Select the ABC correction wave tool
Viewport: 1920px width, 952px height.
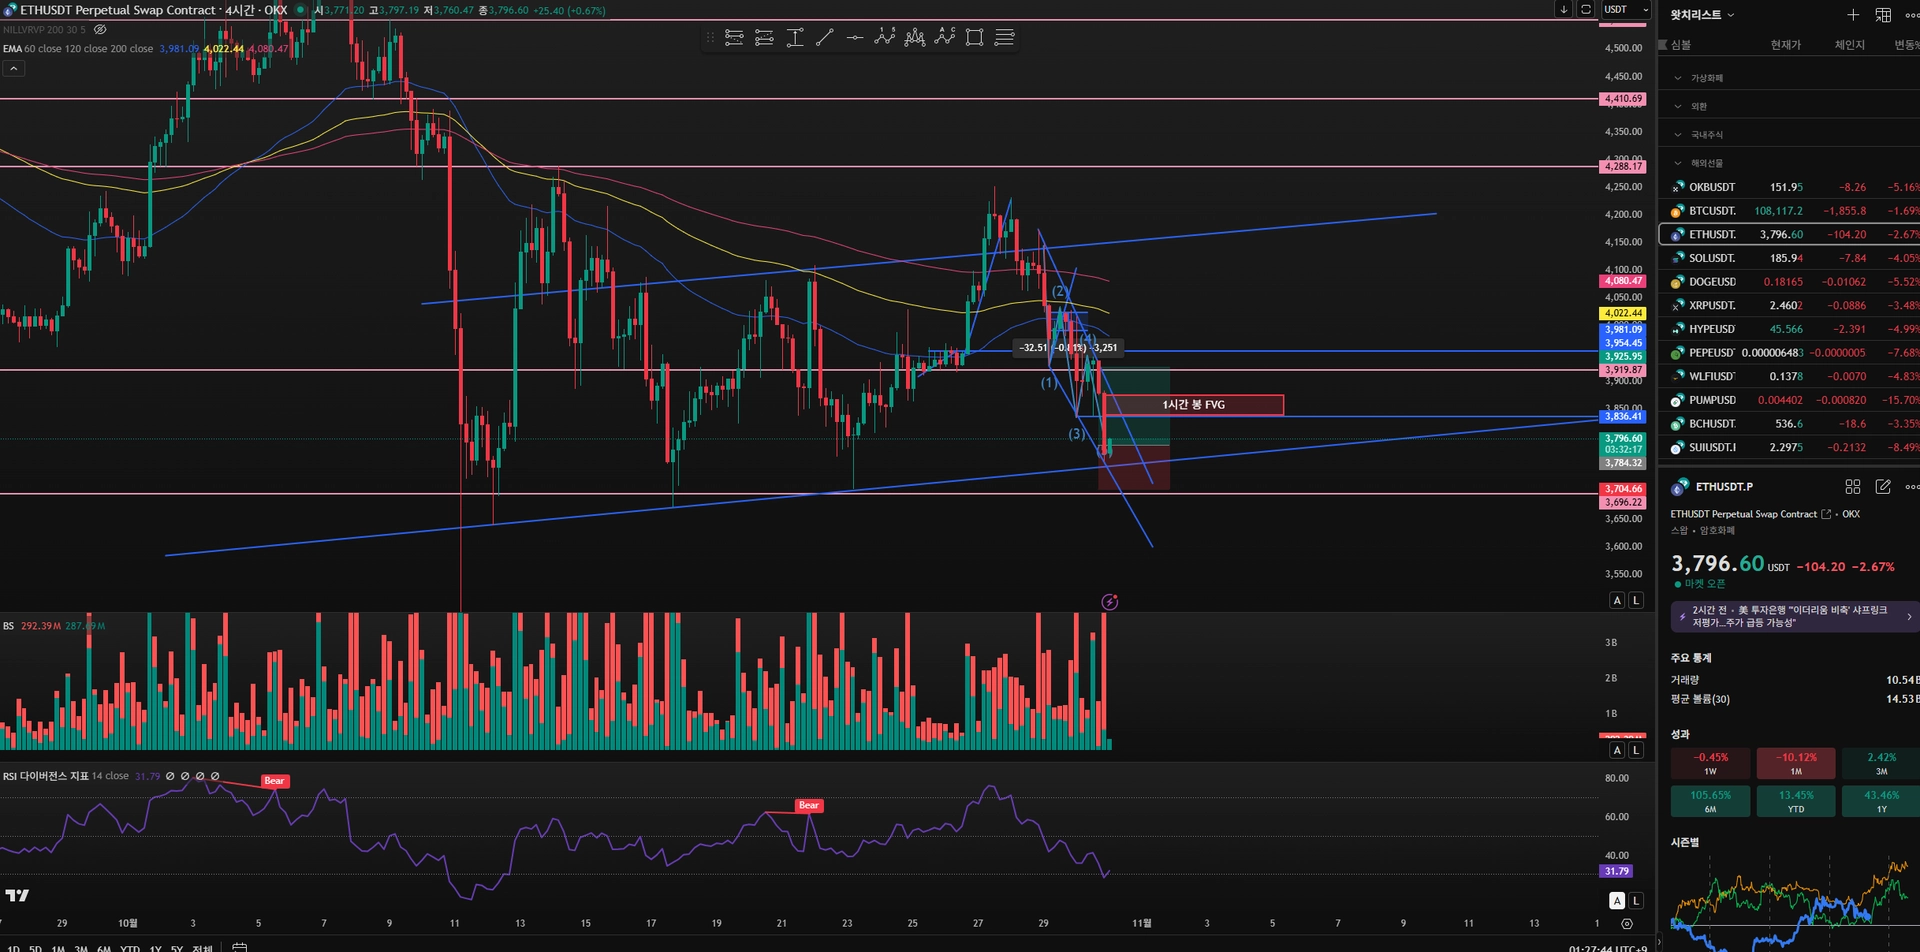(945, 38)
